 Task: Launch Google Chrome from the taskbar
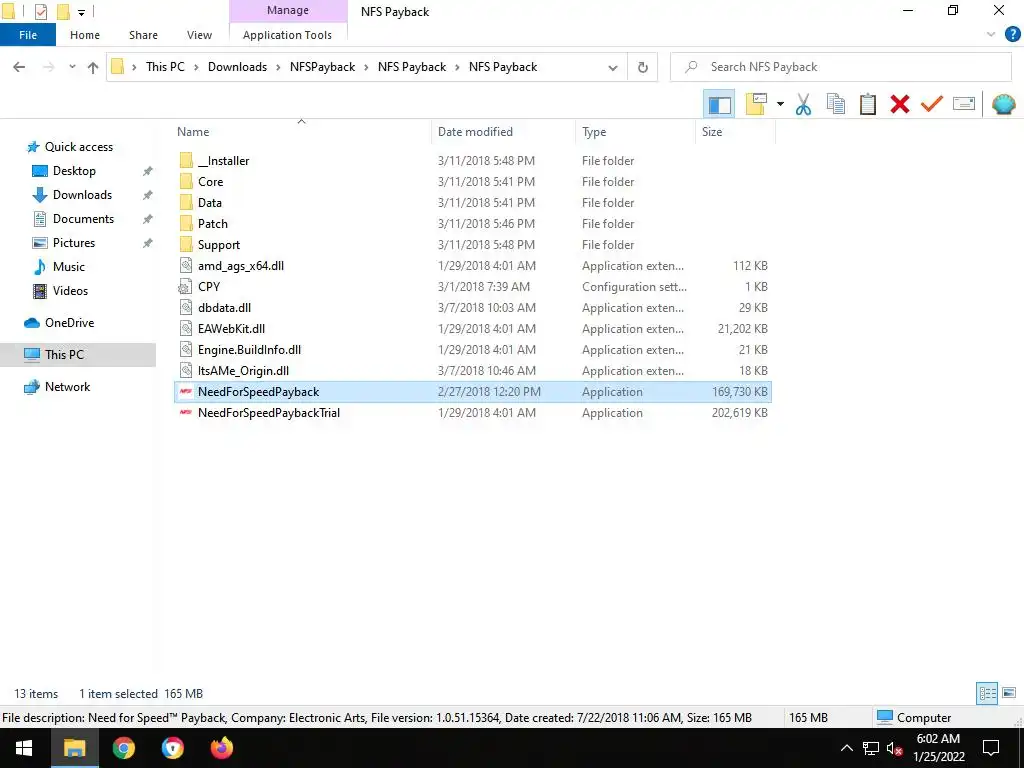[123, 748]
